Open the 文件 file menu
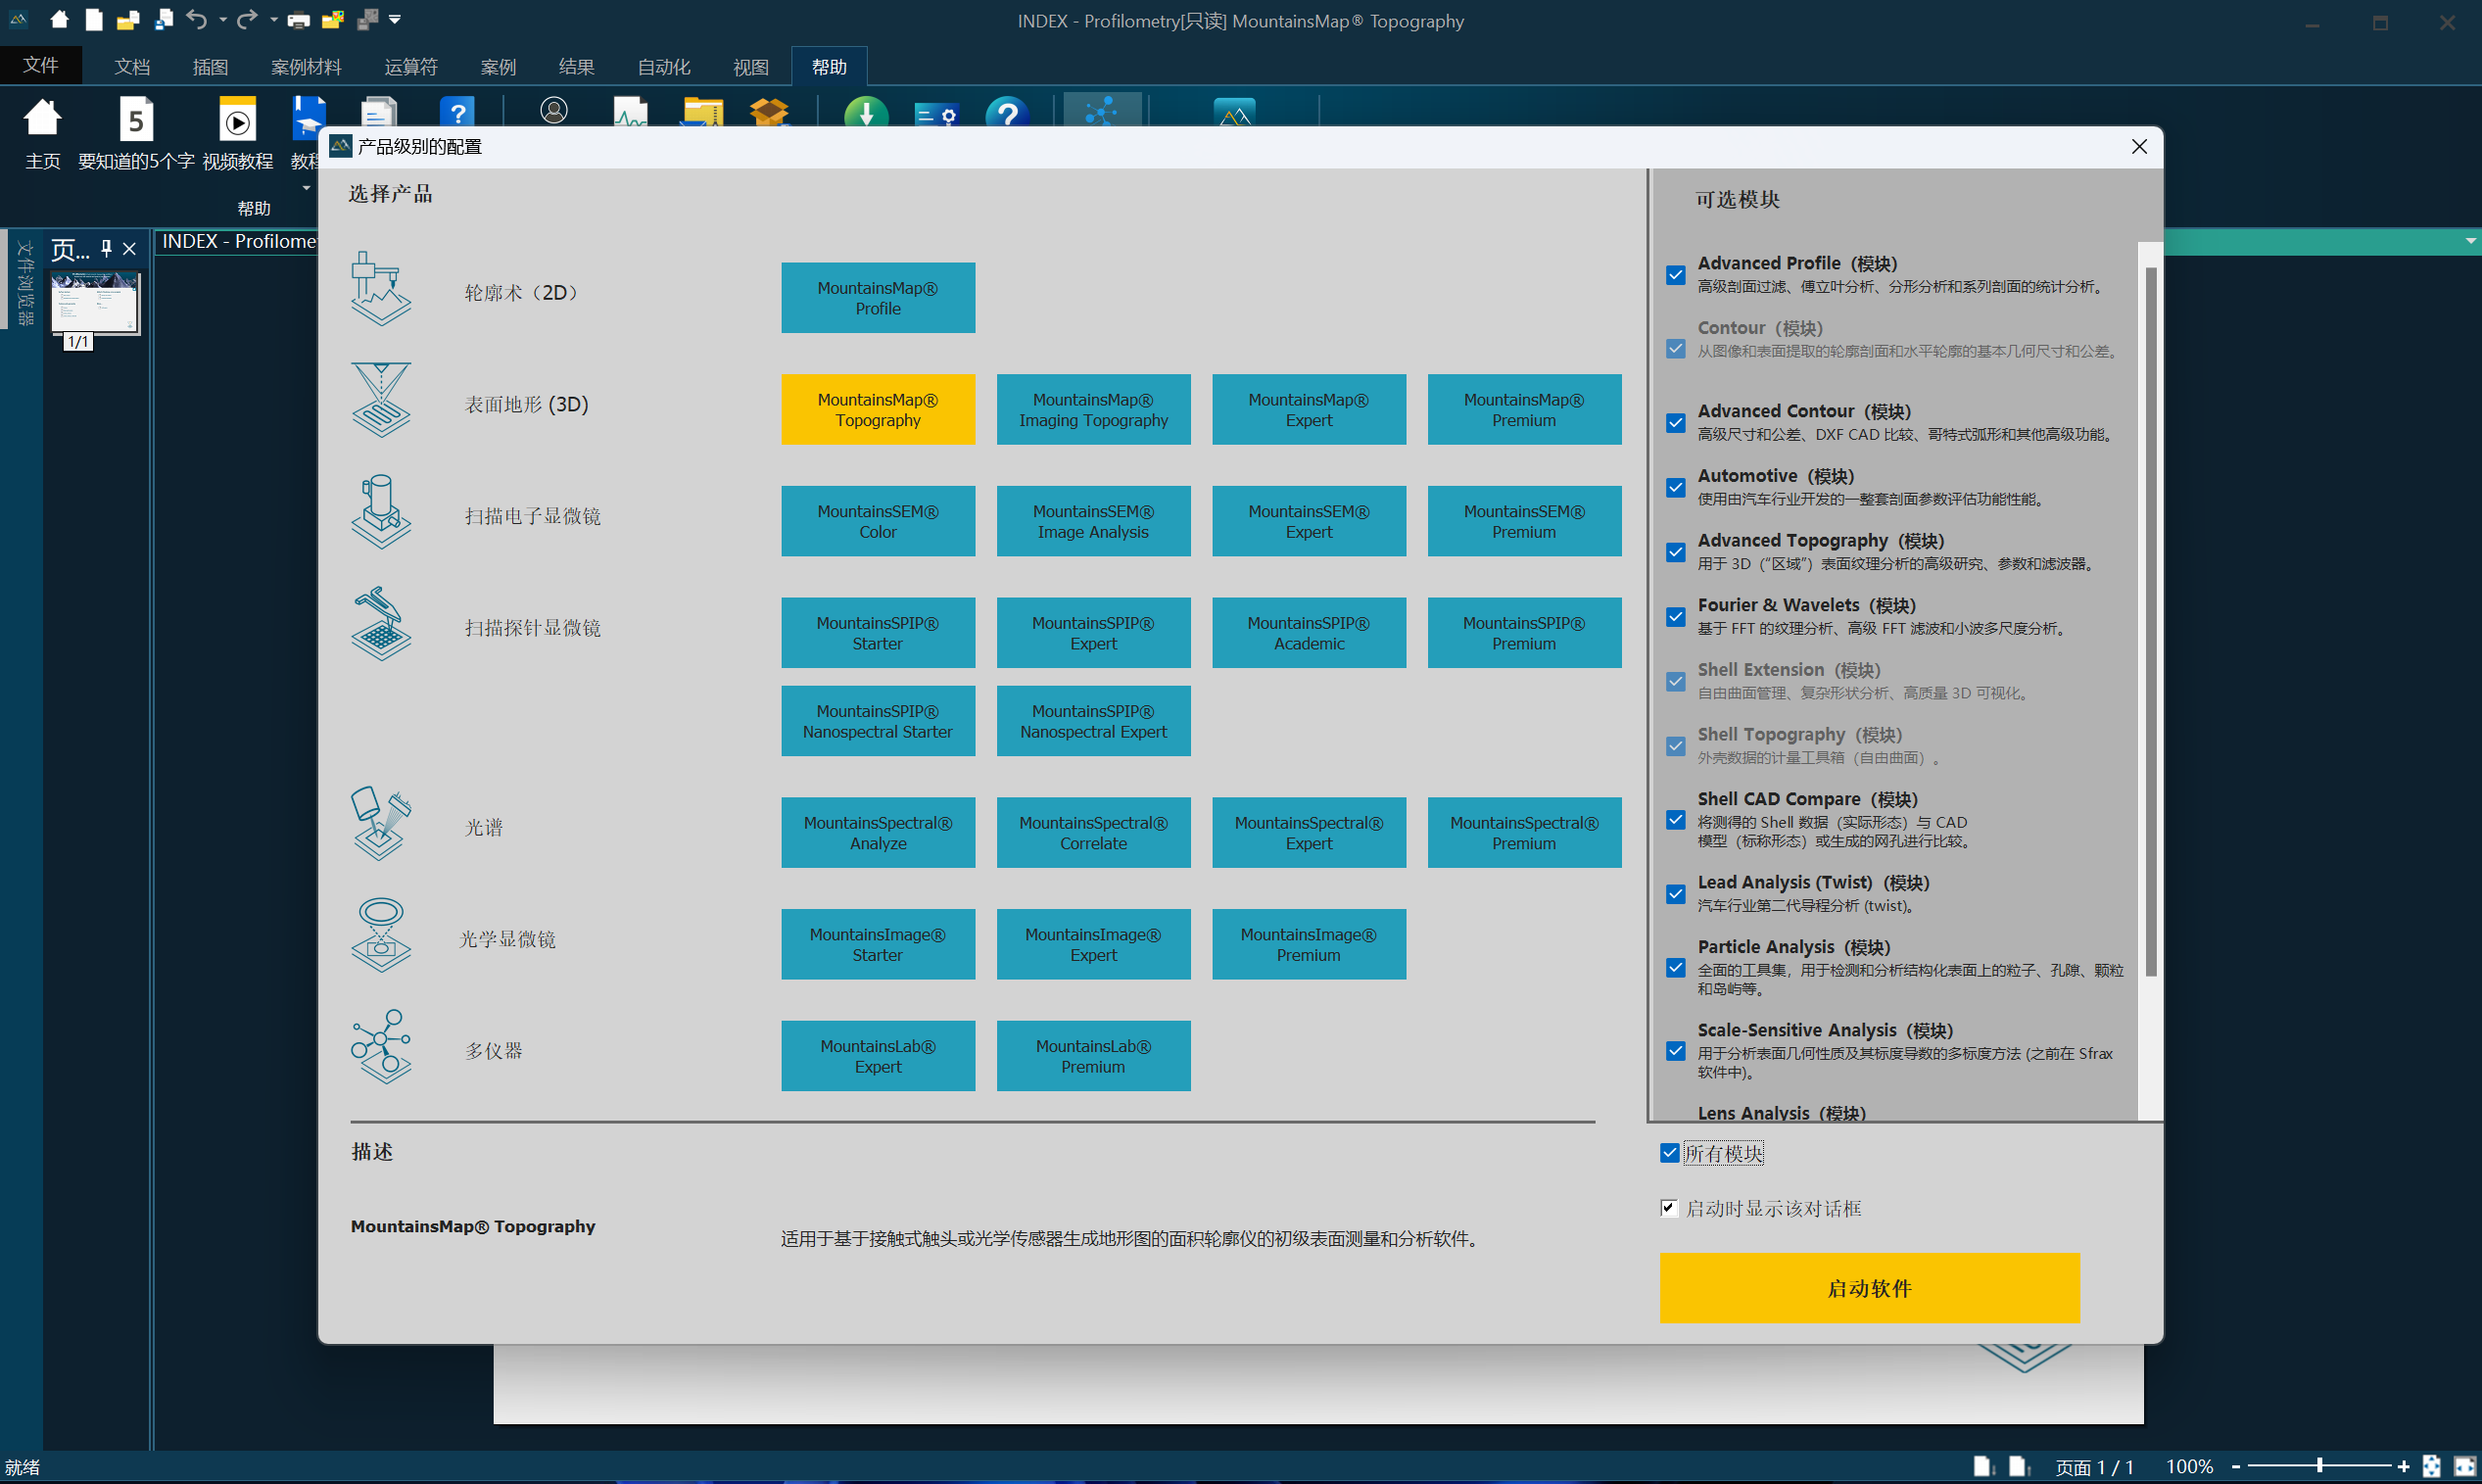 [x=41, y=65]
